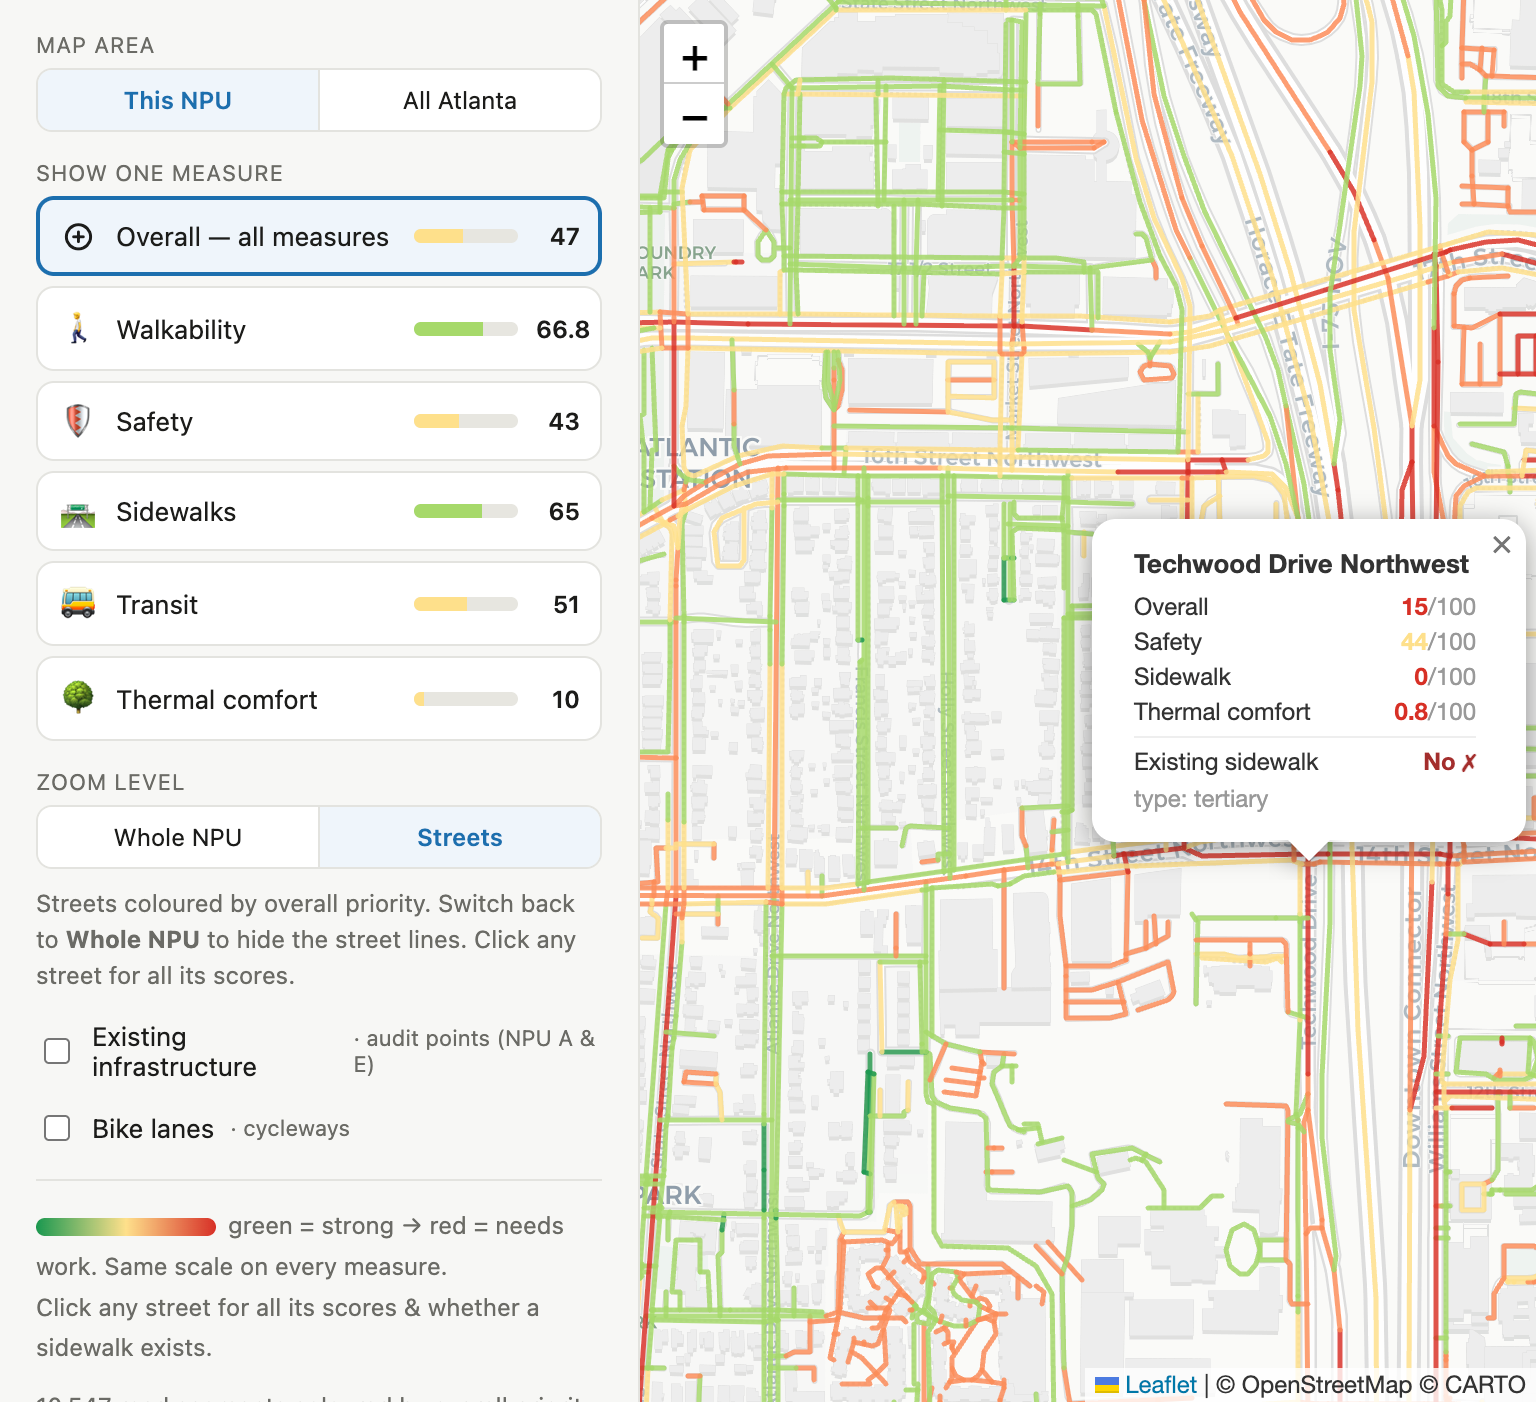The width and height of the screenshot is (1536, 1402).
Task: Click the Overall score 47 value
Action: tap(565, 237)
